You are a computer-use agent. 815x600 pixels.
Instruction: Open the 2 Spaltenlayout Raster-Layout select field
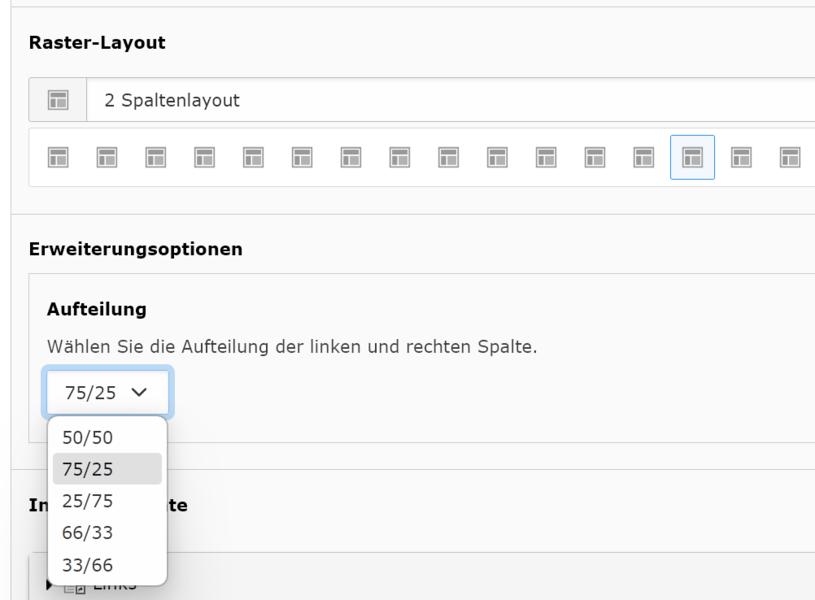tap(450, 100)
